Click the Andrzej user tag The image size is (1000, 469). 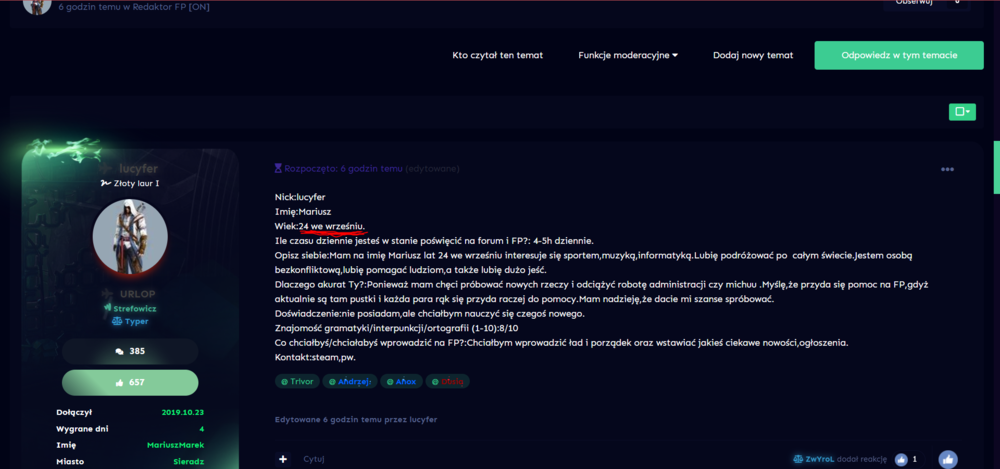[x=350, y=382]
